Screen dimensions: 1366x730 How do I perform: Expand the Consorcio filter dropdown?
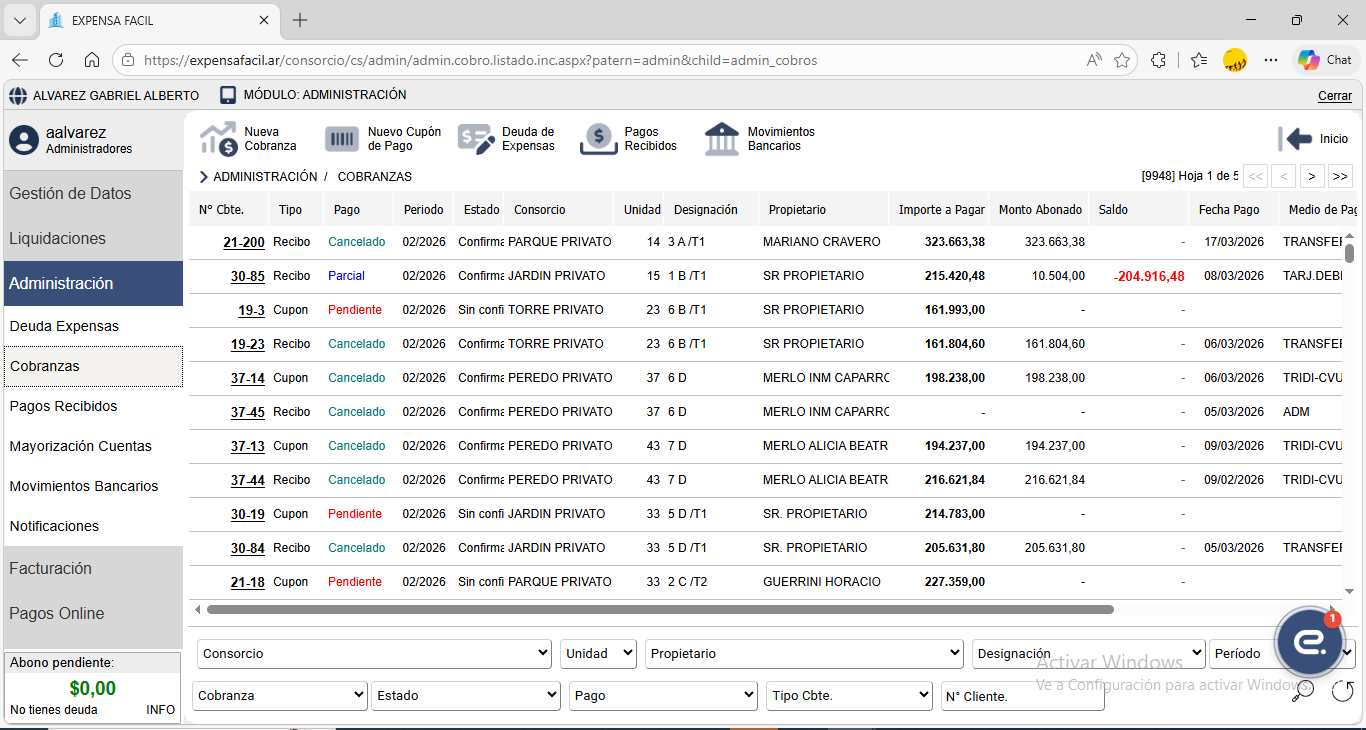click(x=375, y=654)
